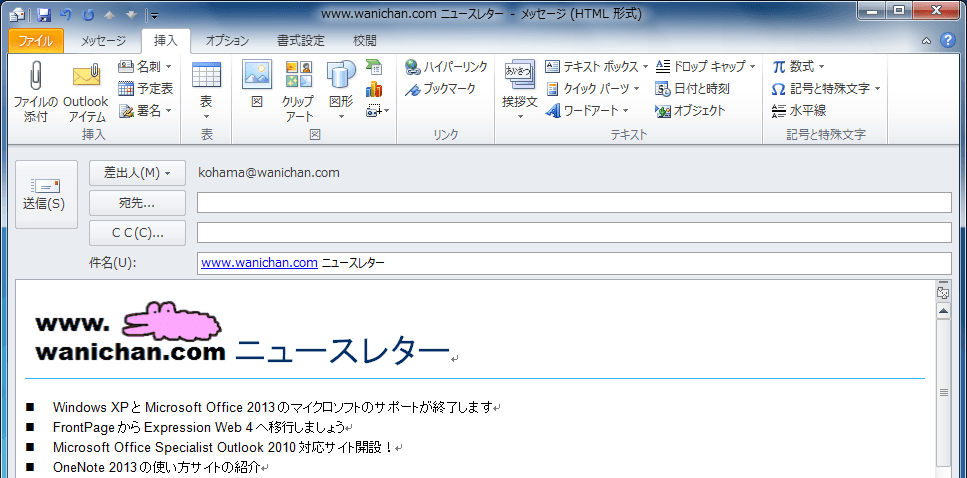The width and height of the screenshot is (967, 478).
Task: Click the To (宛先...) button
Action: 138,203
